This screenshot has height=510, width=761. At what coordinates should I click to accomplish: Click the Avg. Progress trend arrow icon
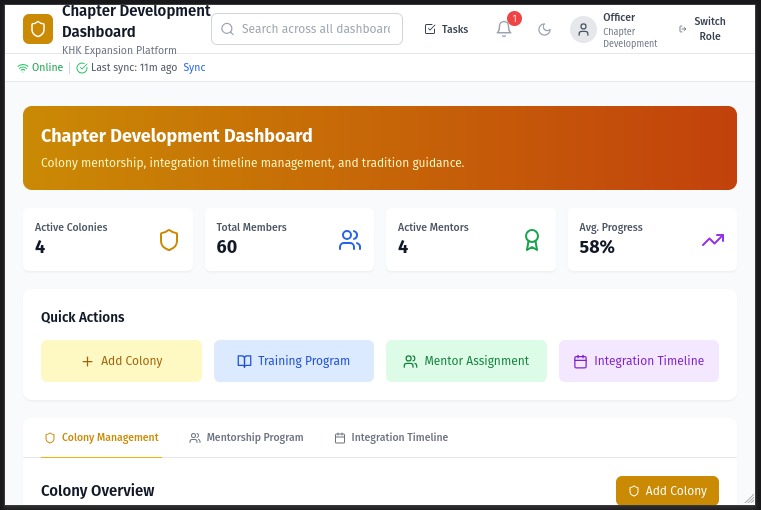tap(713, 240)
